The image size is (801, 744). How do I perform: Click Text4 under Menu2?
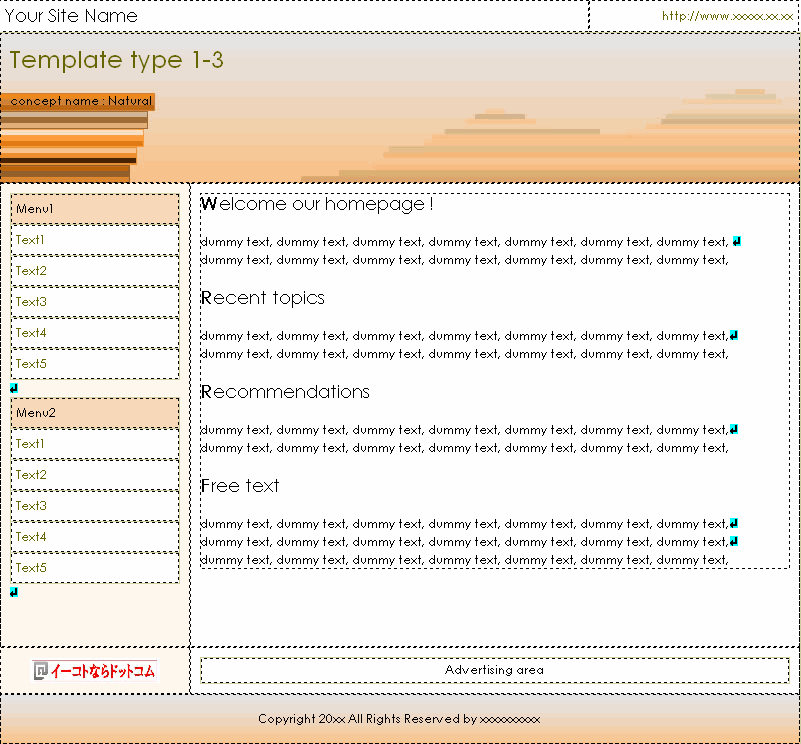tap(30, 537)
